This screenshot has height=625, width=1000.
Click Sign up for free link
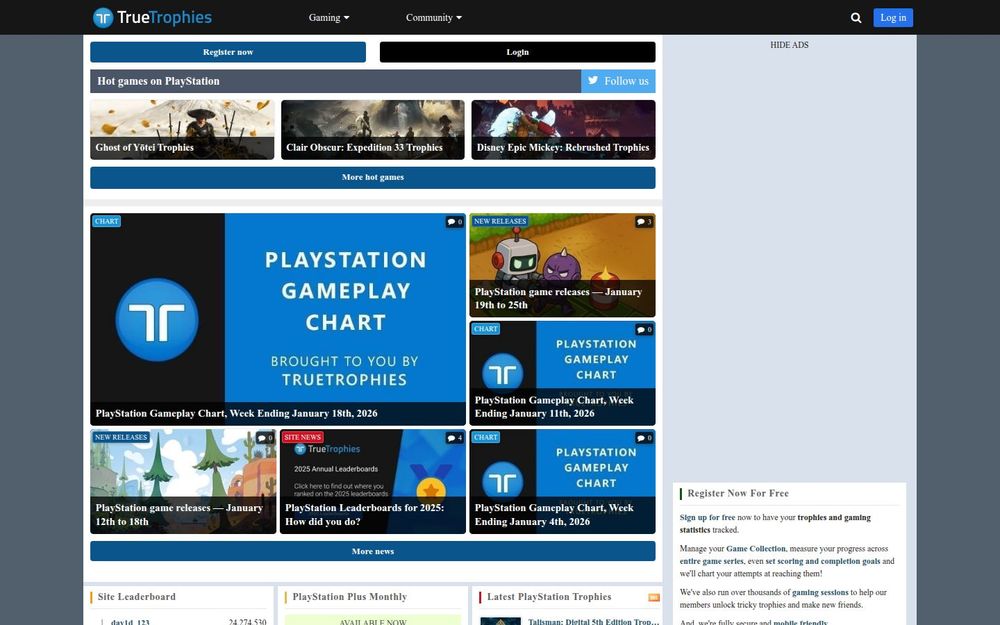[707, 518]
